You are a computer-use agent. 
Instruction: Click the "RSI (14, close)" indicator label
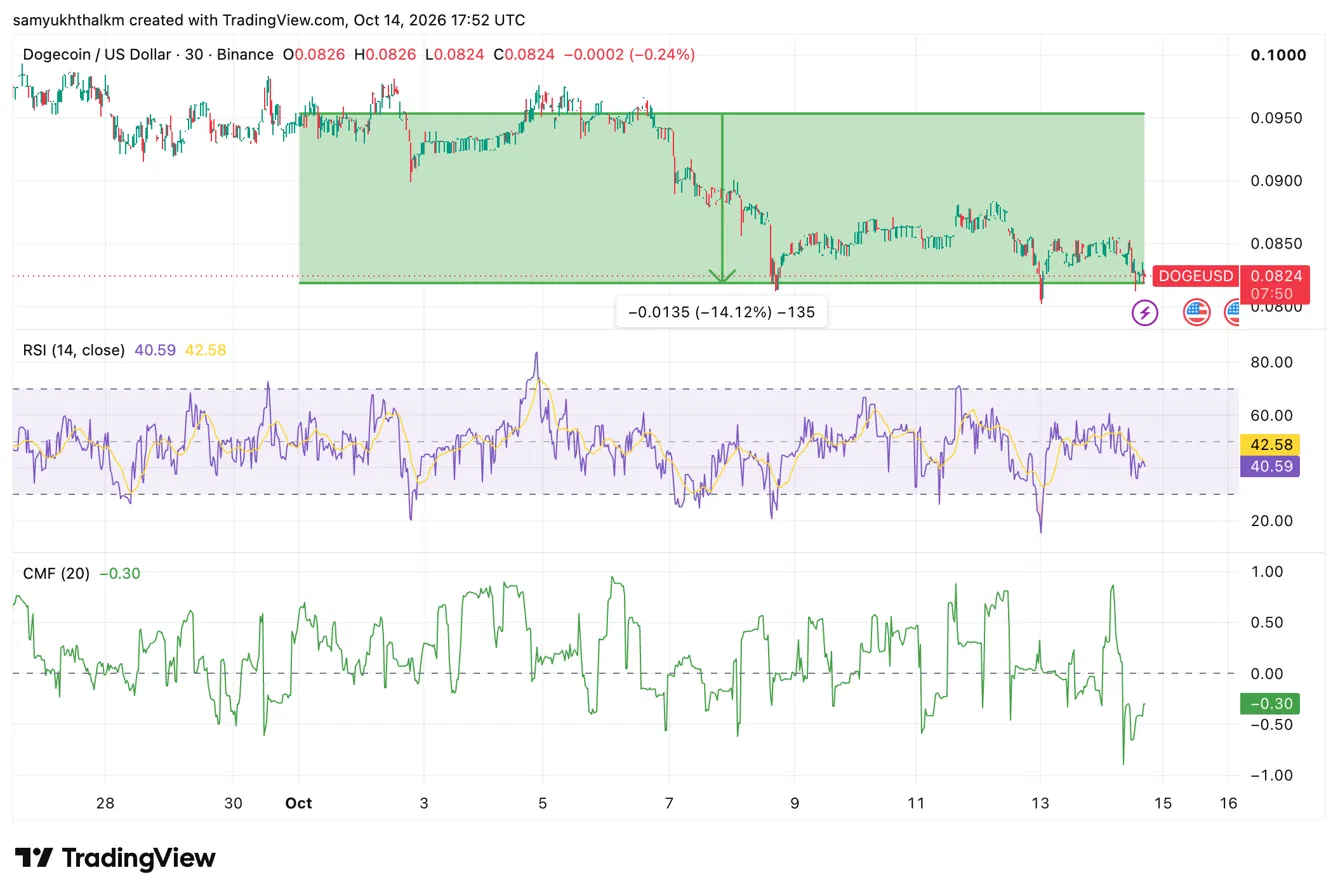click(x=74, y=350)
